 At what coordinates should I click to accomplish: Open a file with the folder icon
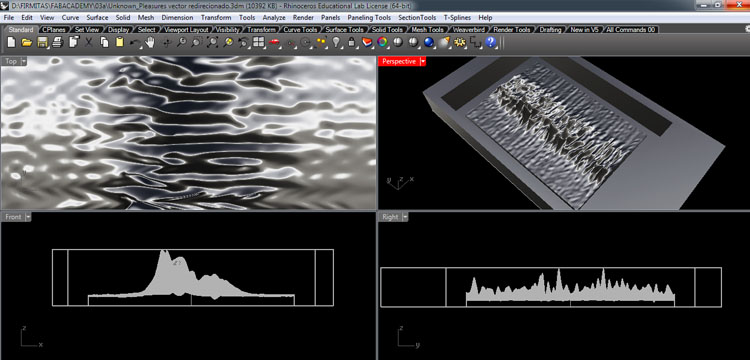pyautogui.click(x=27, y=43)
